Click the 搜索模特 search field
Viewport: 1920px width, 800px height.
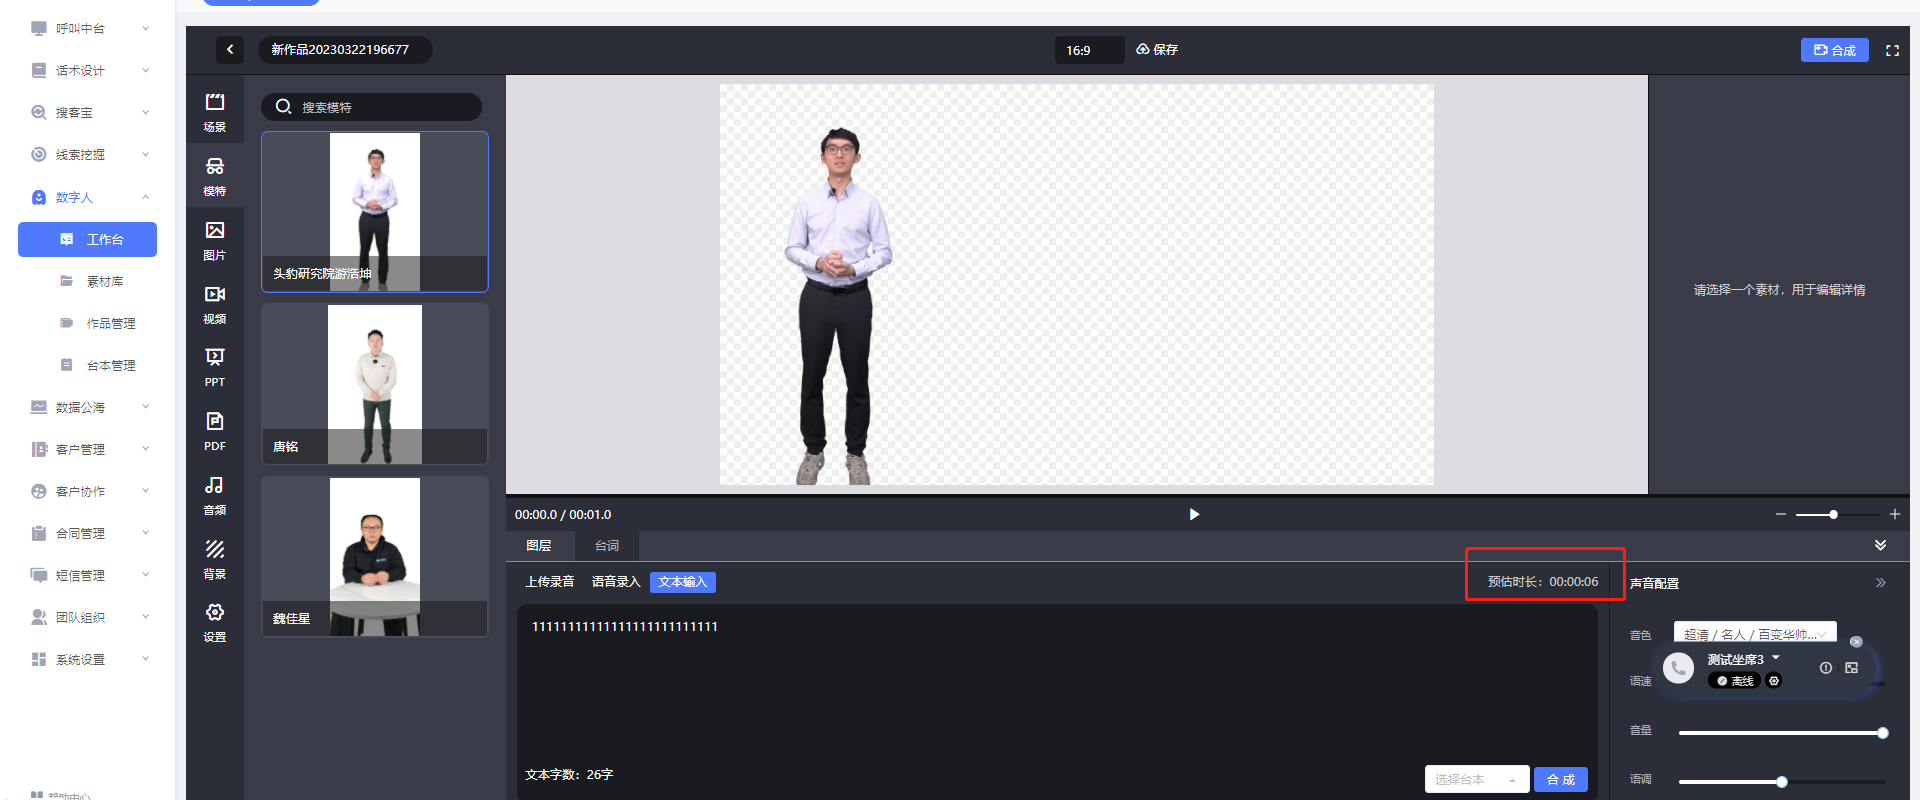coord(372,107)
